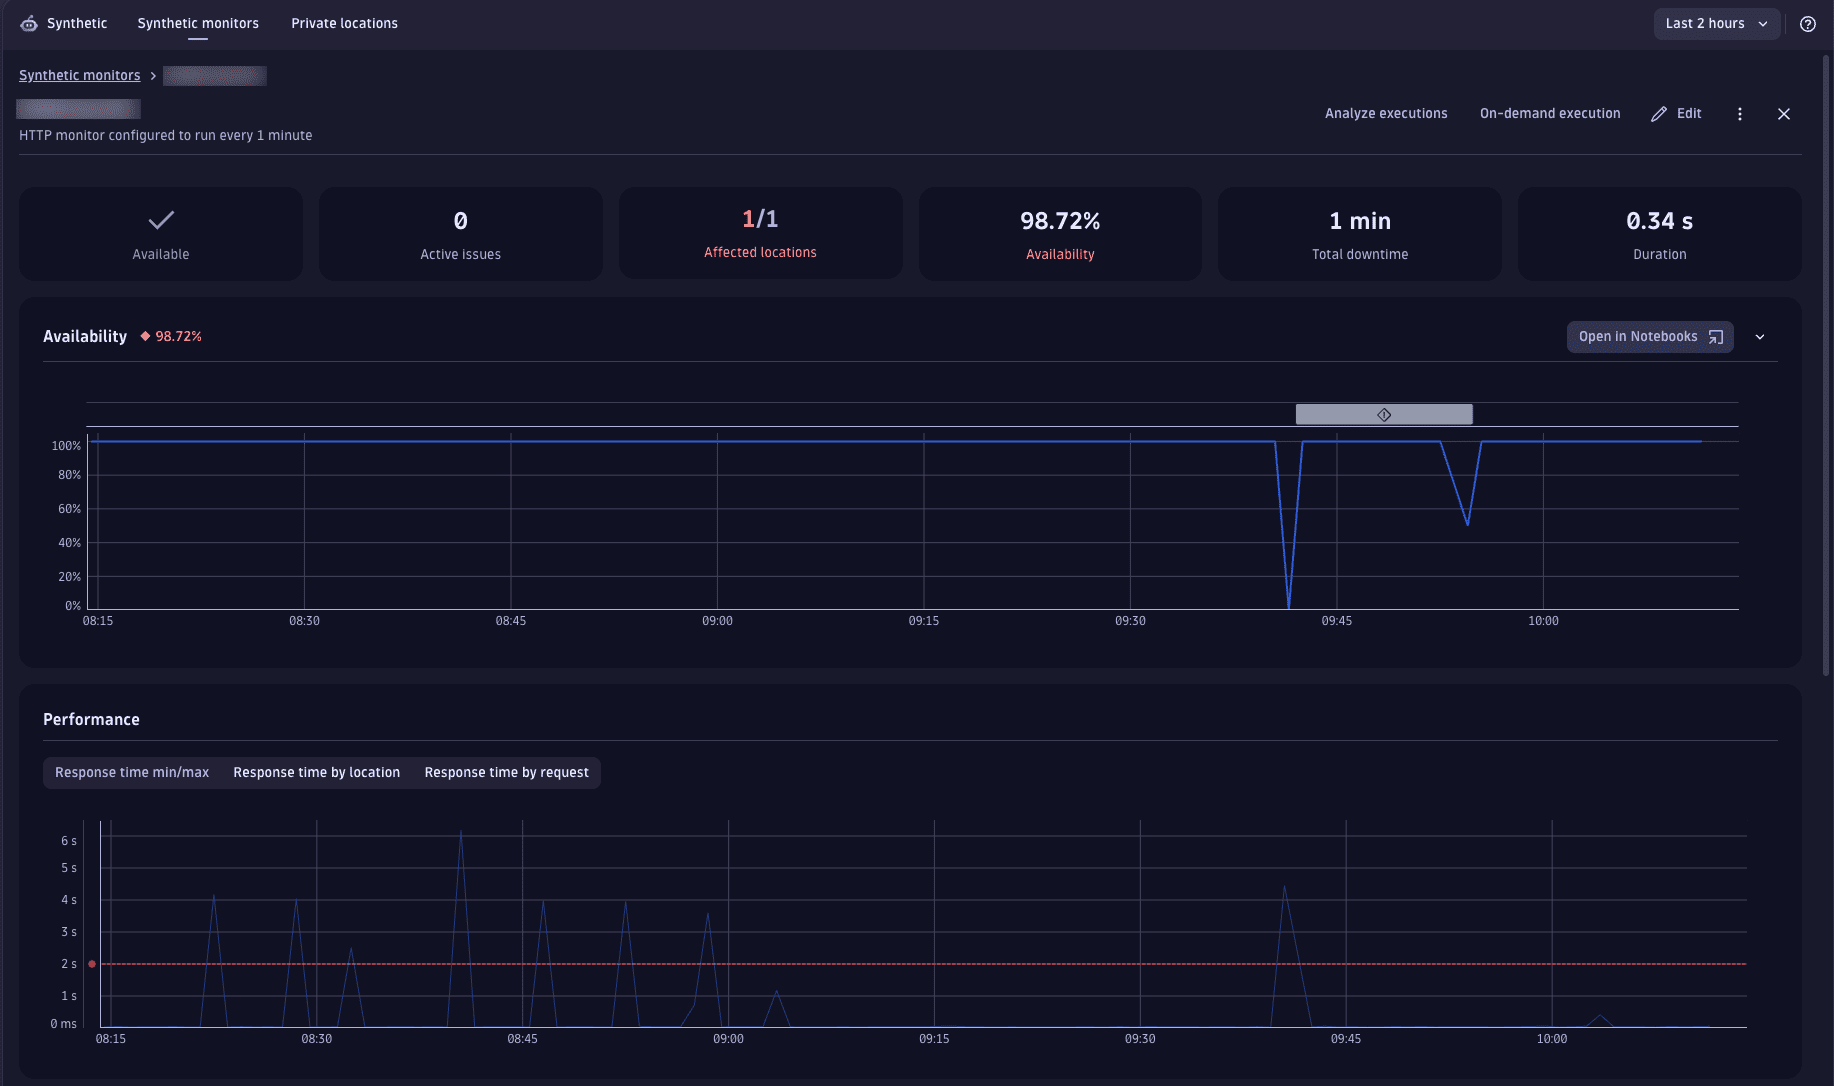Click the HTTP monitor configuration description

(166, 136)
